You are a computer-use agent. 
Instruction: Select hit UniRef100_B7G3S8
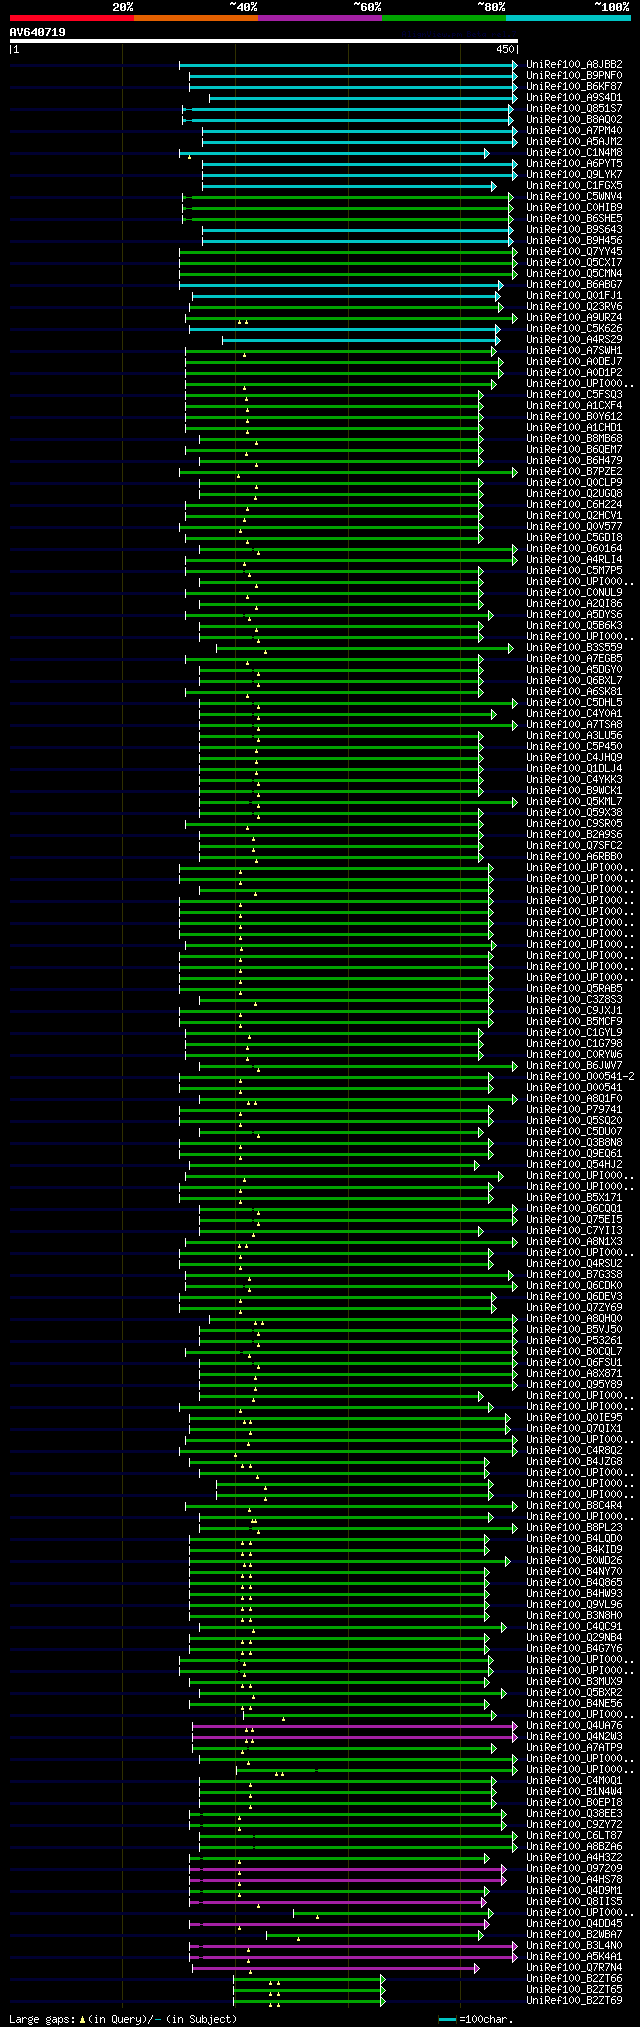click(574, 1274)
